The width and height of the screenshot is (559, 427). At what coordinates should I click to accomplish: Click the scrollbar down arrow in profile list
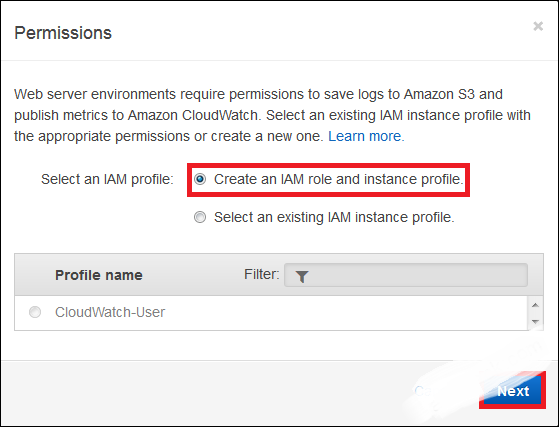coord(535,321)
